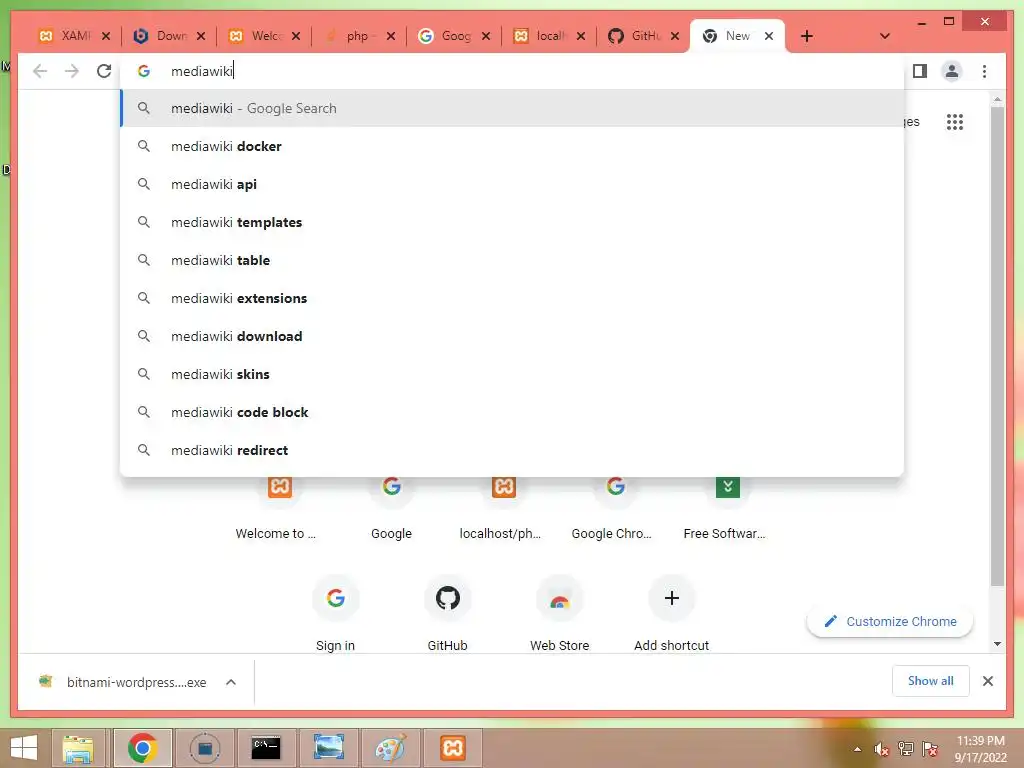Select the 'mediawiki docker' suggestion
The width and height of the screenshot is (1024, 768).
coord(513,146)
